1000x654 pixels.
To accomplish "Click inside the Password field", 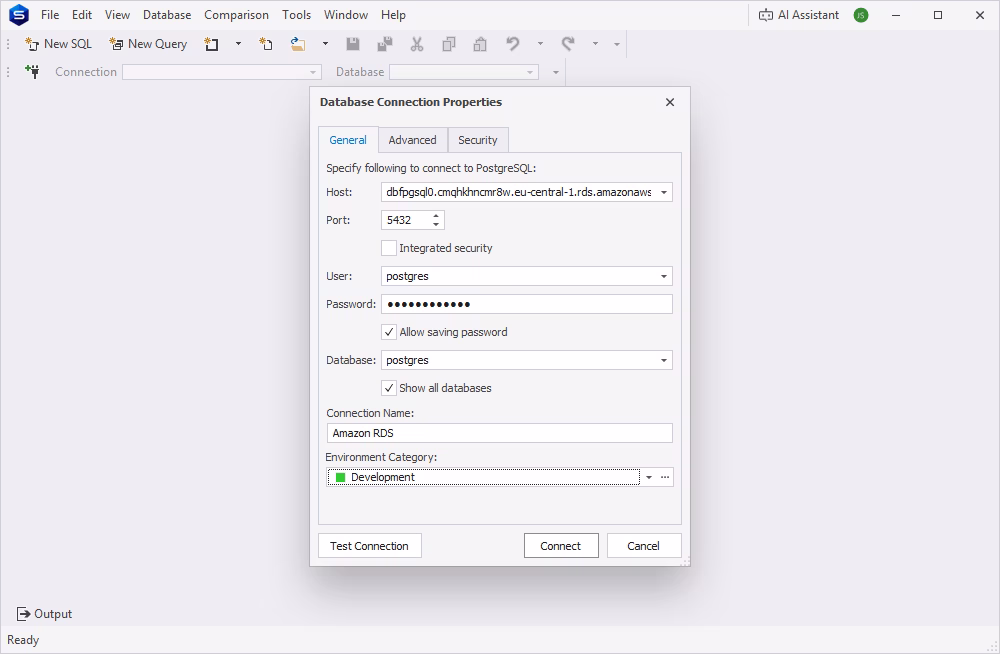I will pos(527,304).
